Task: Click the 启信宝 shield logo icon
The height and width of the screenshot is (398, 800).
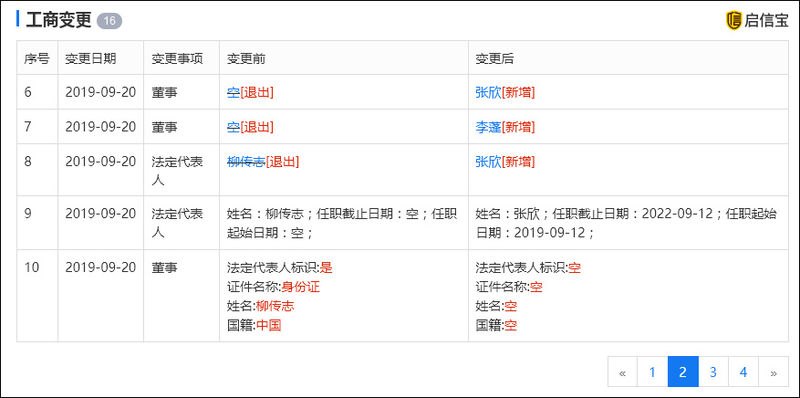Action: (x=734, y=20)
